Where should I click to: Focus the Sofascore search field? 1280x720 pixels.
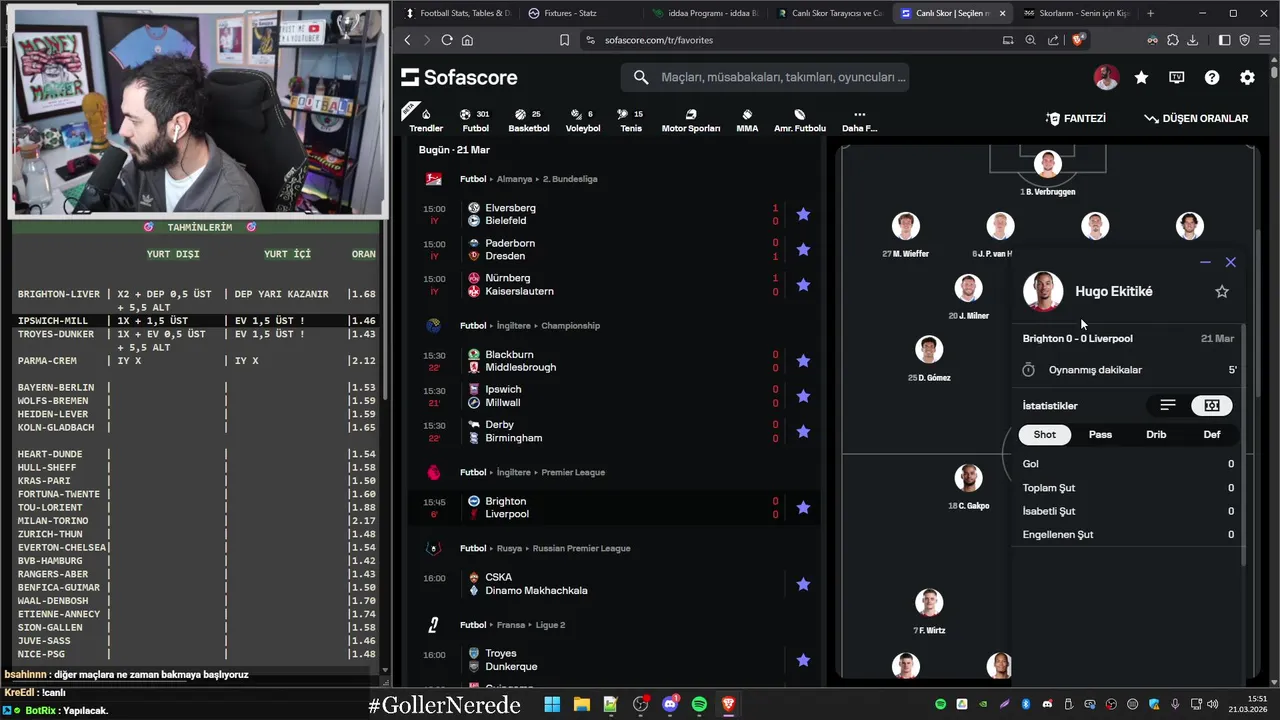[765, 77]
